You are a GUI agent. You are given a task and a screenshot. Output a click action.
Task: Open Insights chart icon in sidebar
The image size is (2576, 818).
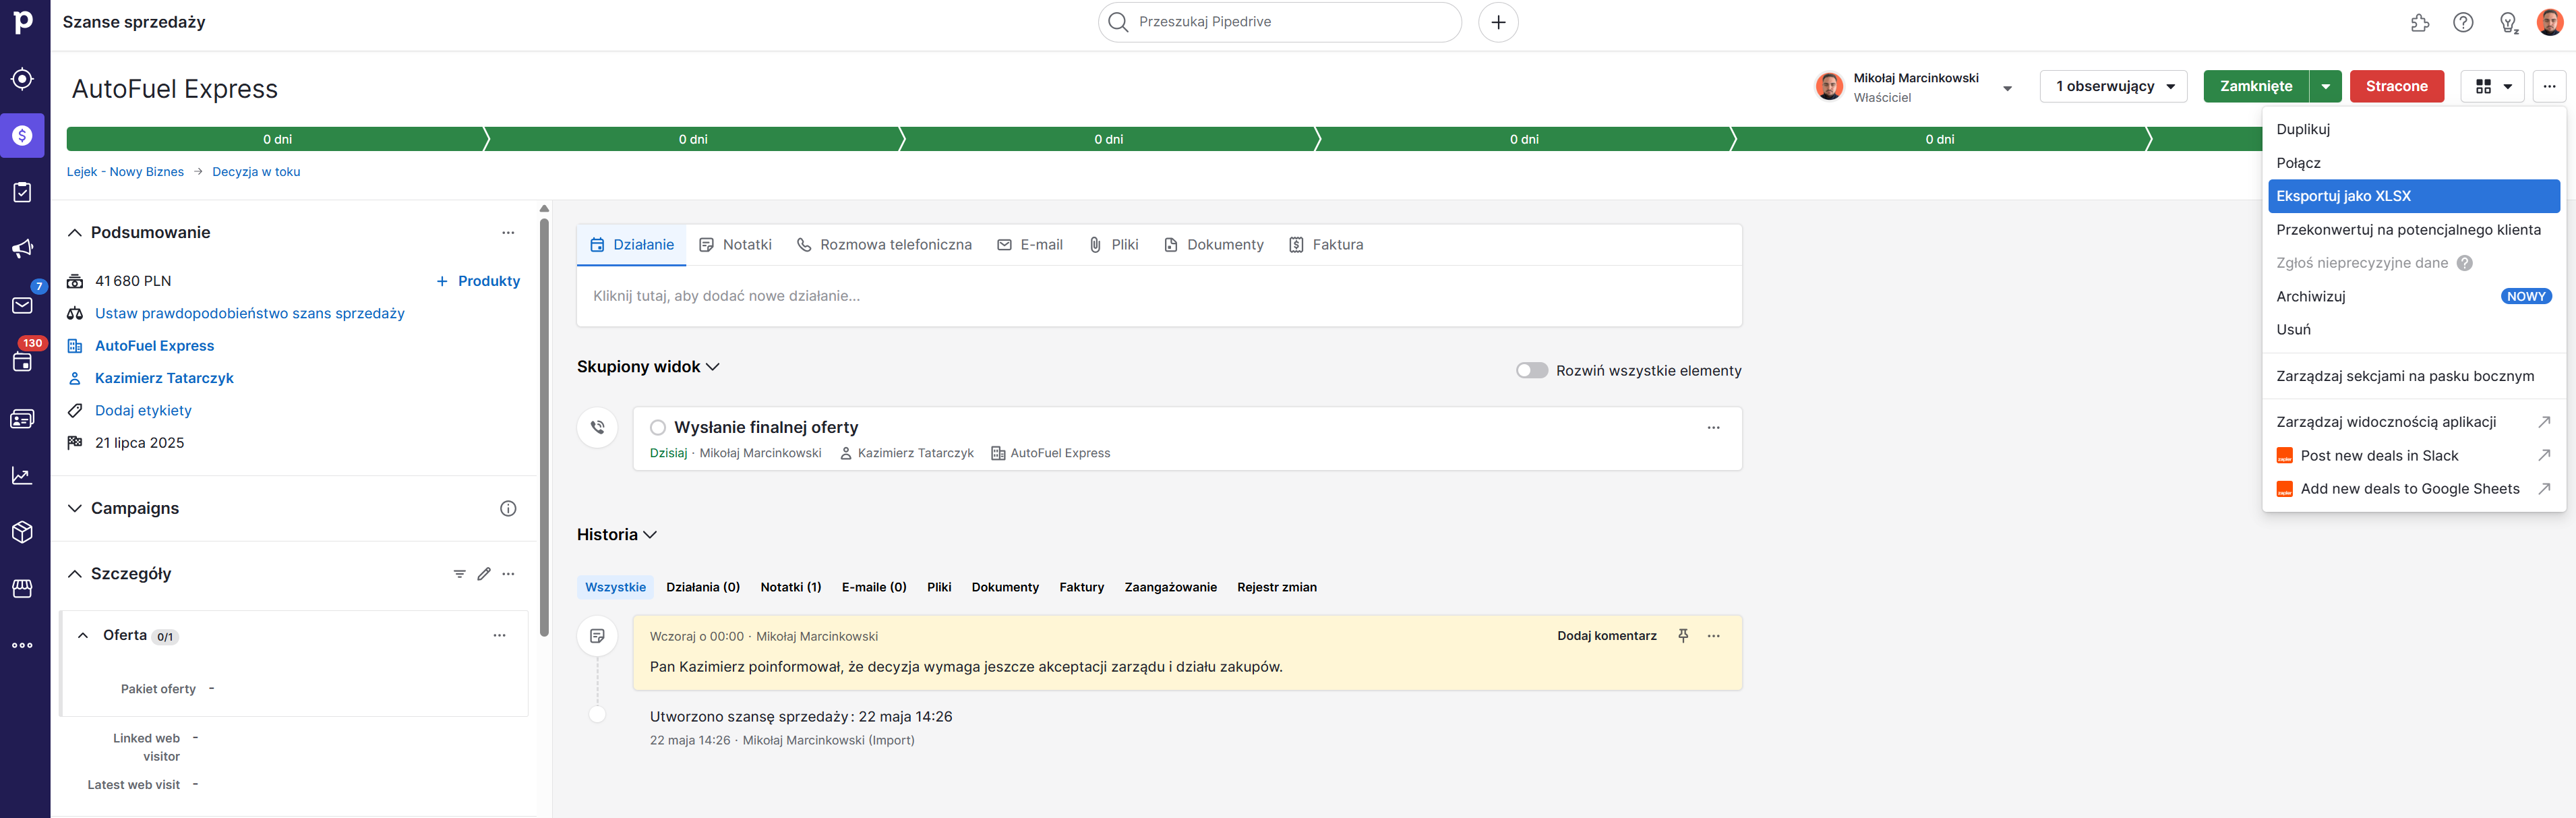(x=23, y=476)
